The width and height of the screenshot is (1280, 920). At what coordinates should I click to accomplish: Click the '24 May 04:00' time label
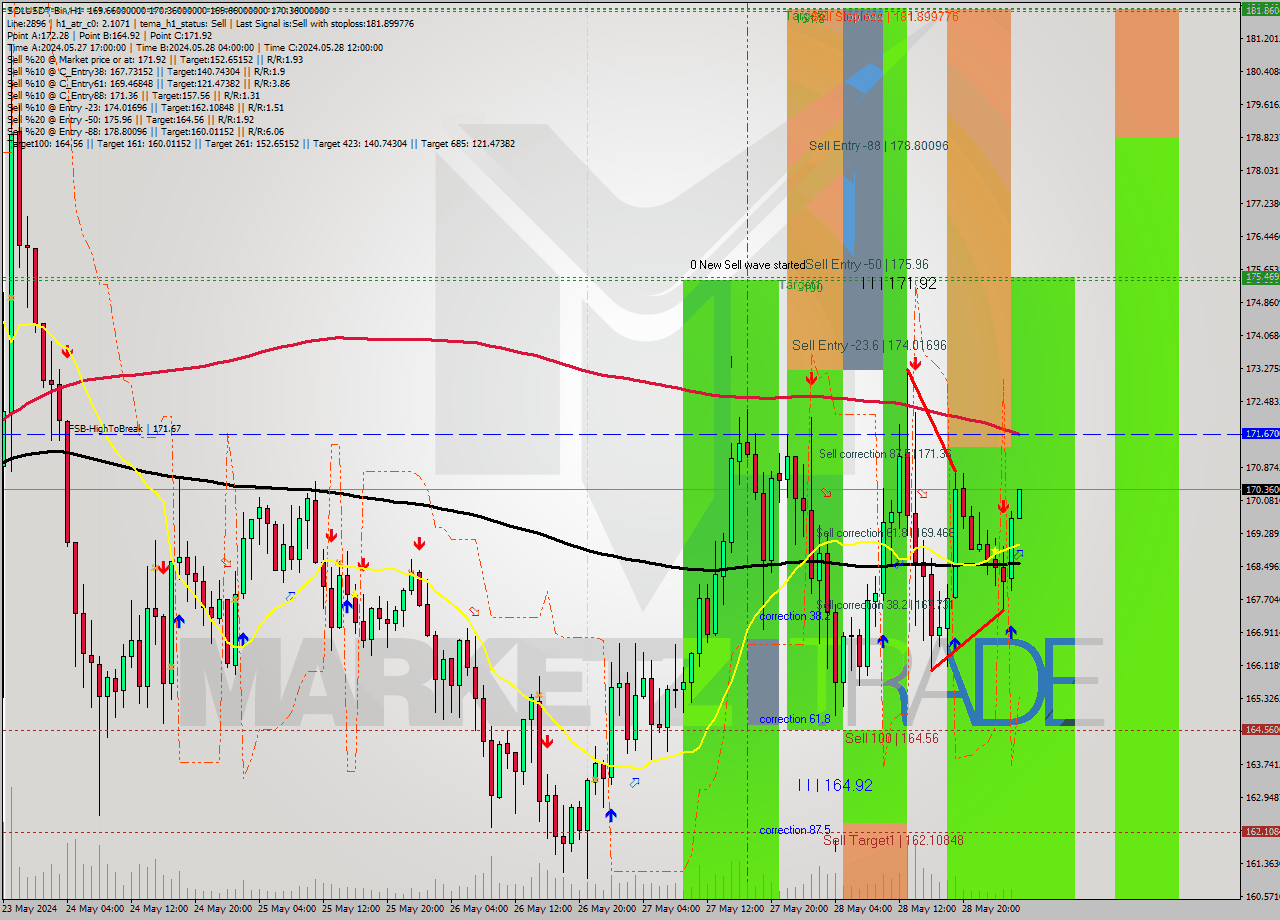pos(94,909)
